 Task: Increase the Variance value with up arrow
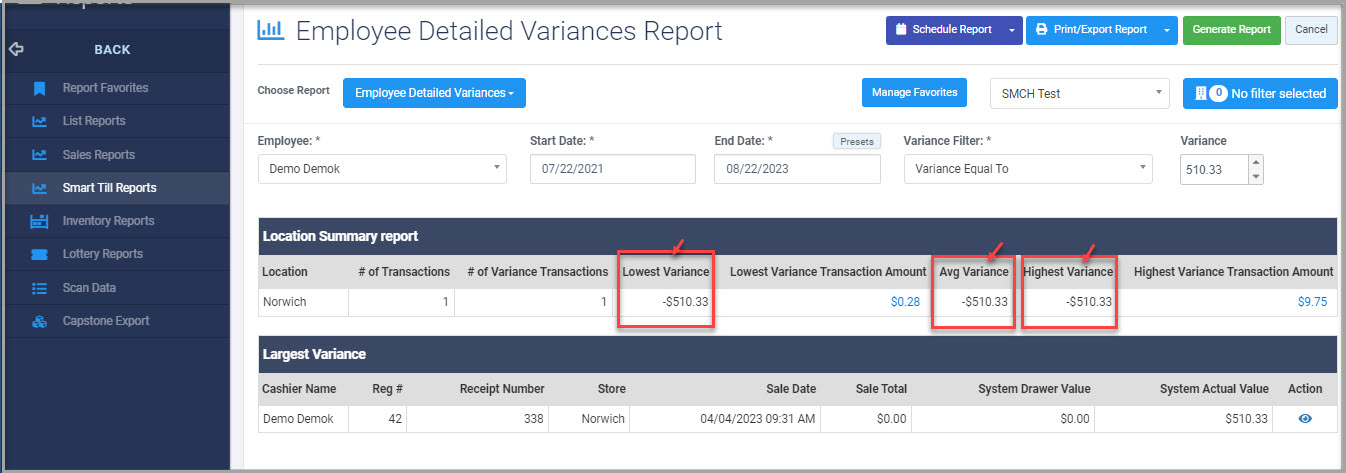click(x=1256, y=162)
